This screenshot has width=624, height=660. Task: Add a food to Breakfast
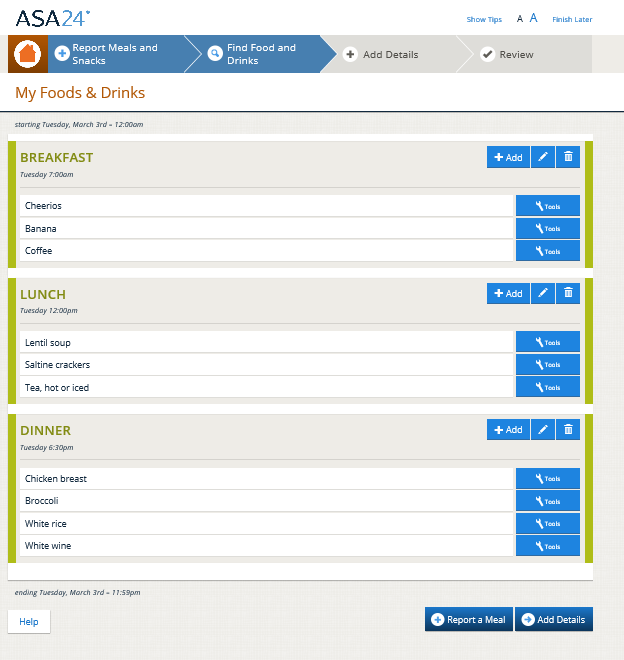pyautogui.click(x=508, y=157)
